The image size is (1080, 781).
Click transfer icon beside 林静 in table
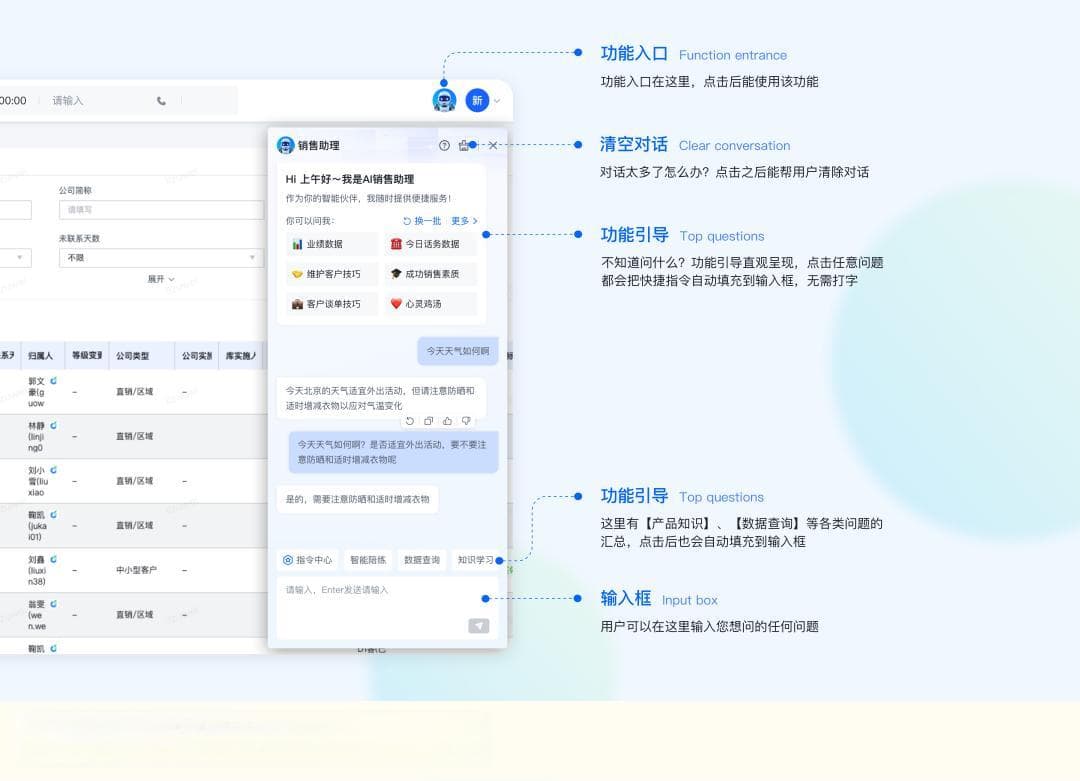pos(53,426)
